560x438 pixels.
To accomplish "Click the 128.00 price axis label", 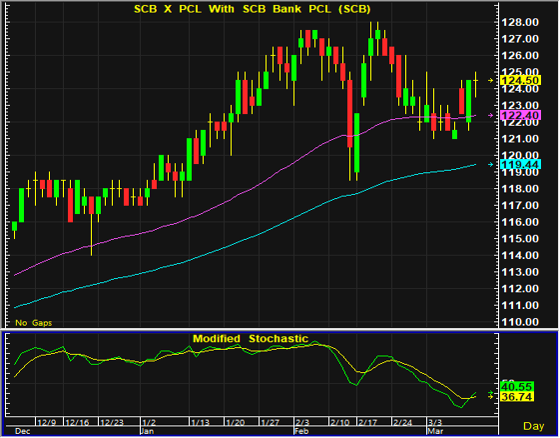I will pyautogui.click(x=520, y=23).
